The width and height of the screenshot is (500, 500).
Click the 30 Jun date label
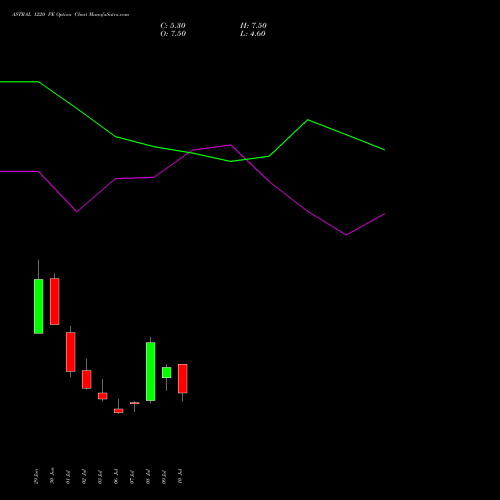click(x=52, y=476)
